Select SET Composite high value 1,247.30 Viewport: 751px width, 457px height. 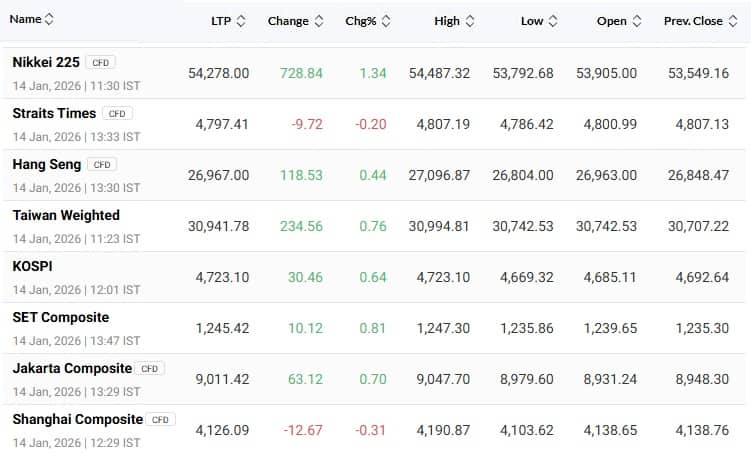point(443,329)
